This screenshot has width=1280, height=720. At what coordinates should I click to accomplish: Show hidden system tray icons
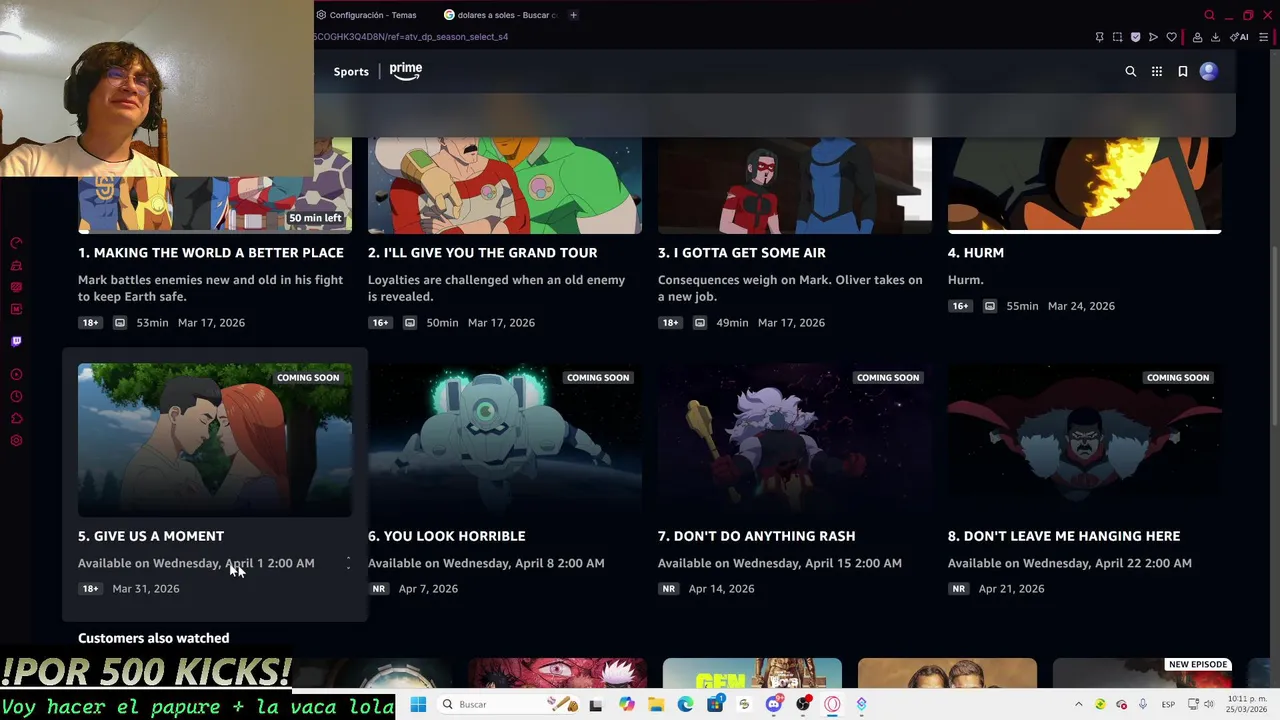point(1078,704)
